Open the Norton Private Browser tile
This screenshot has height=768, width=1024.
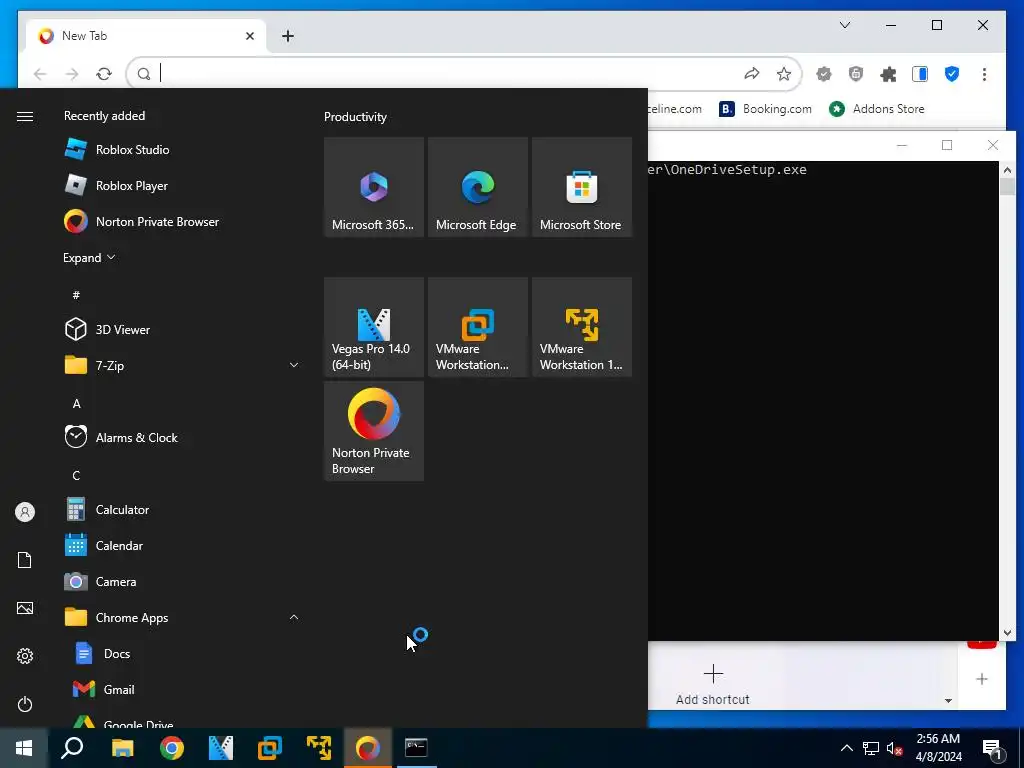coord(374,431)
